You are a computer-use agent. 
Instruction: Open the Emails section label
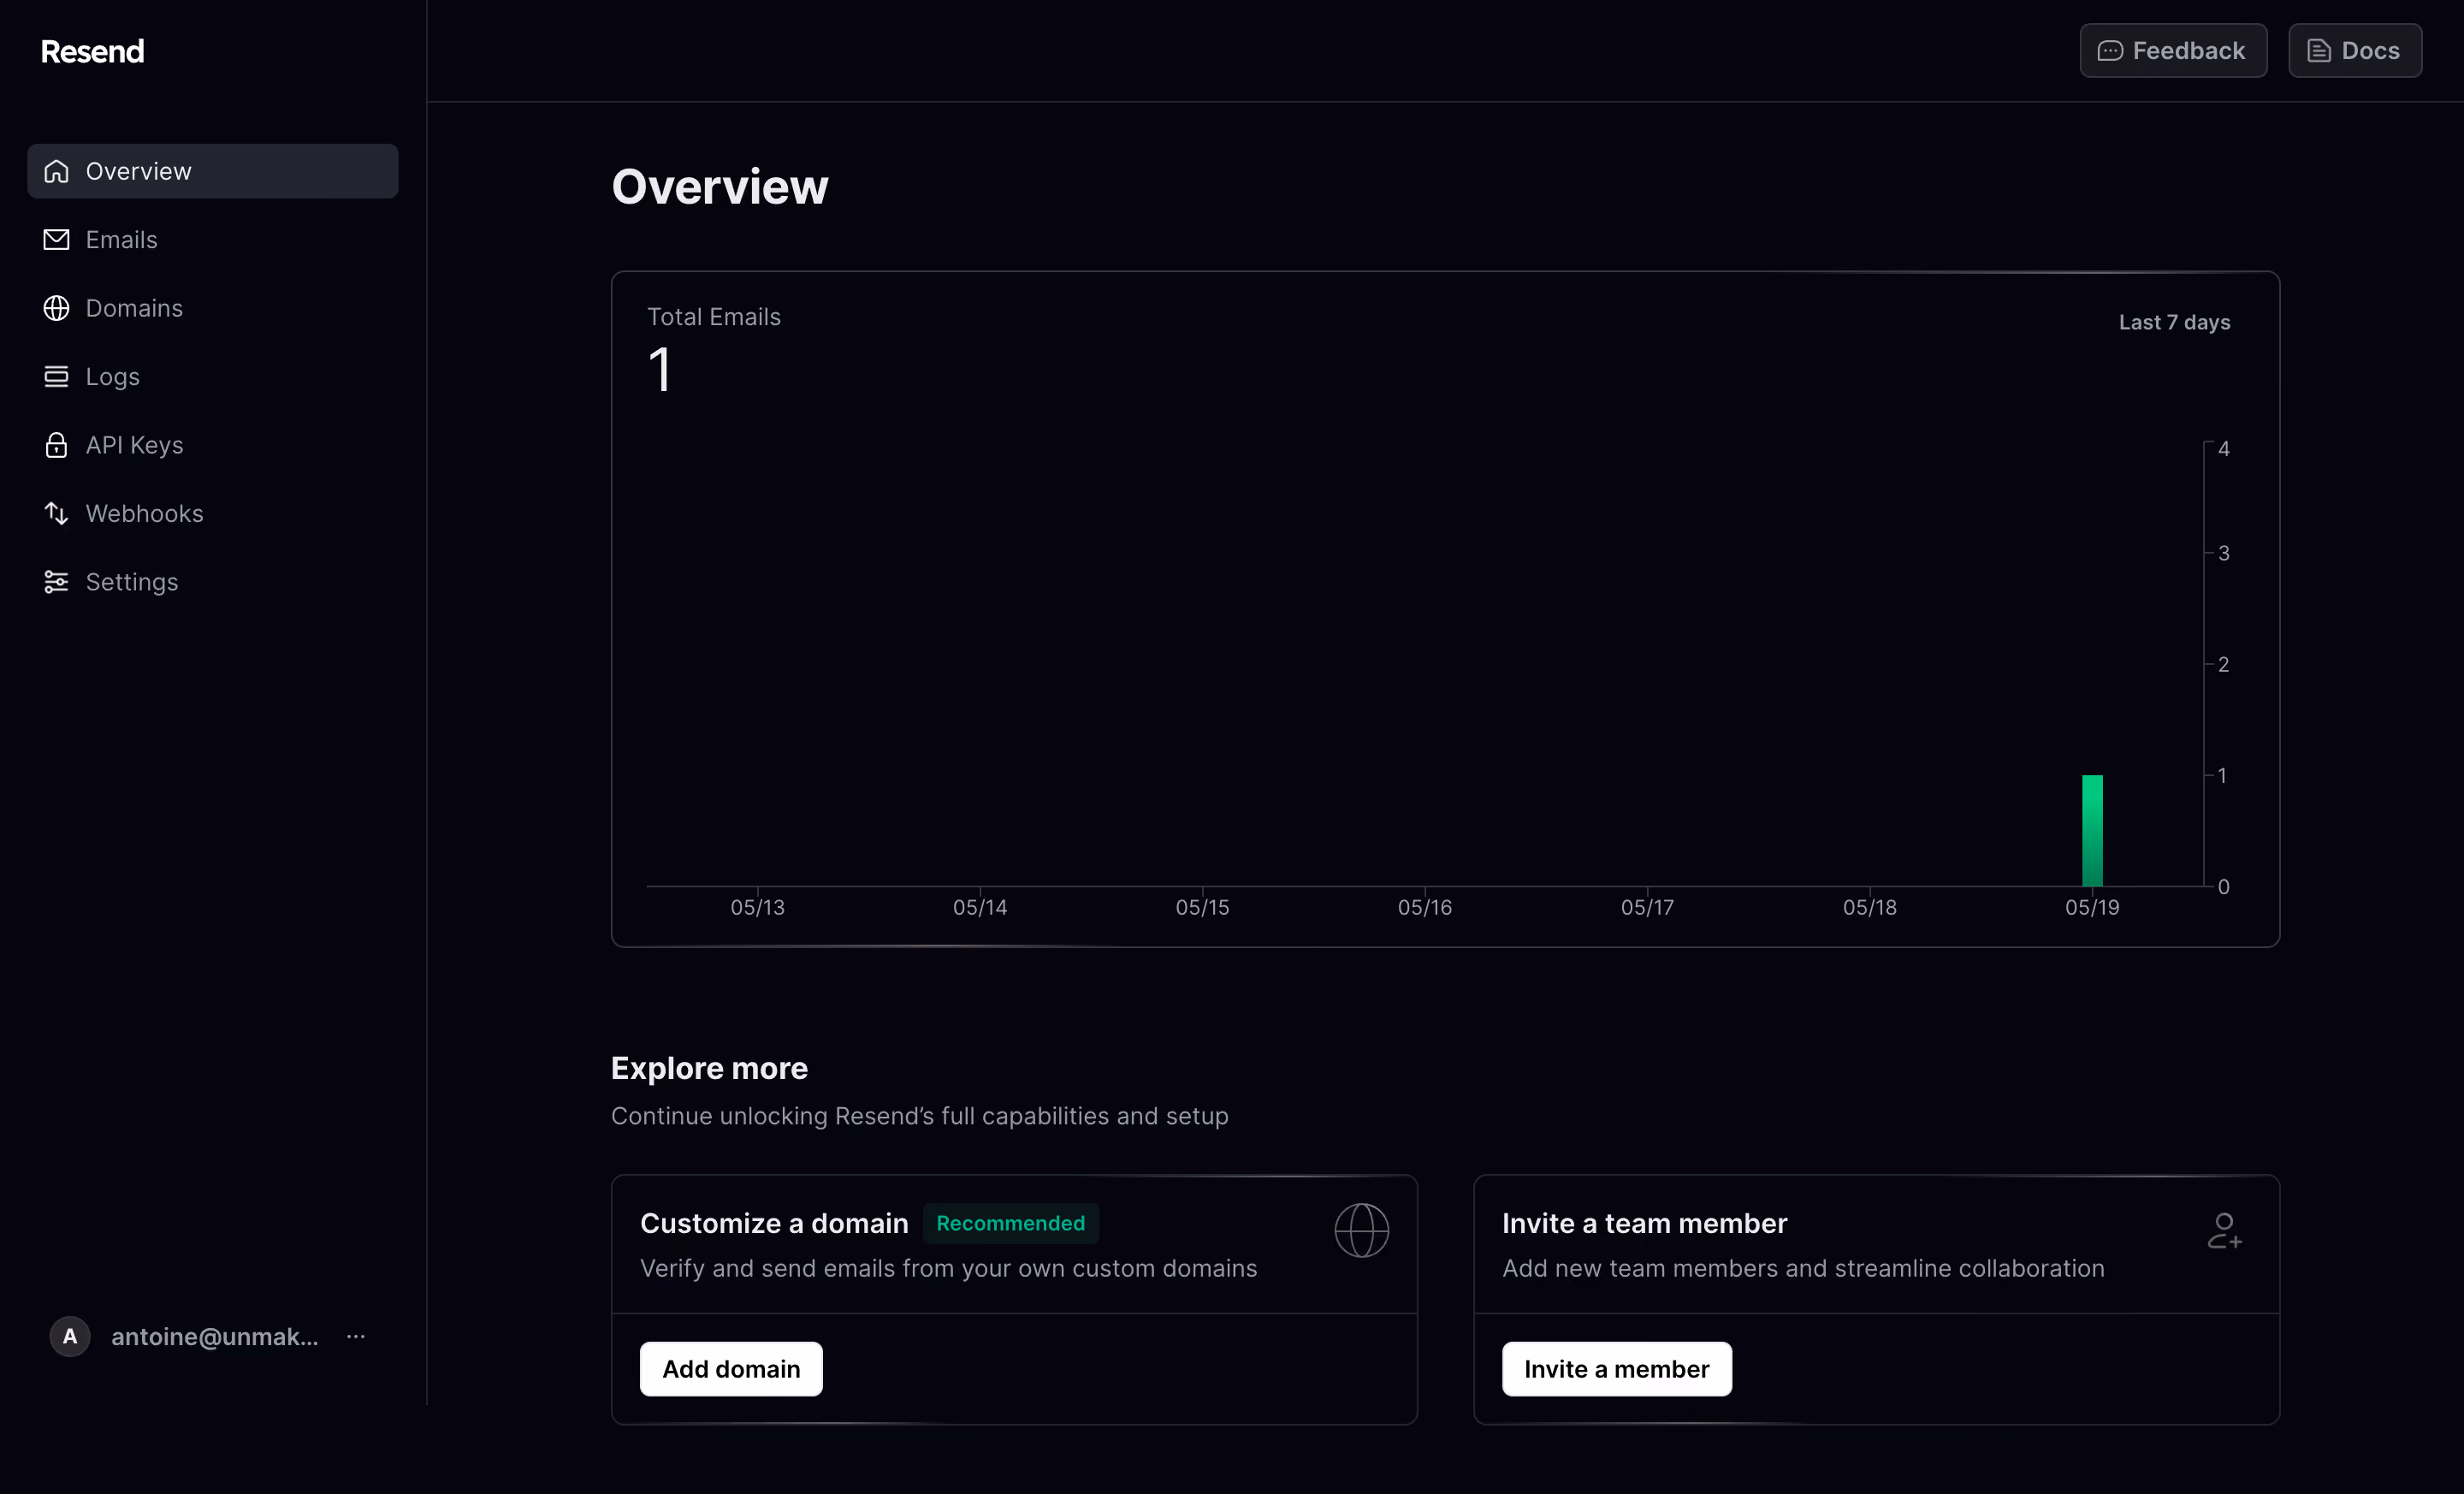click(121, 240)
